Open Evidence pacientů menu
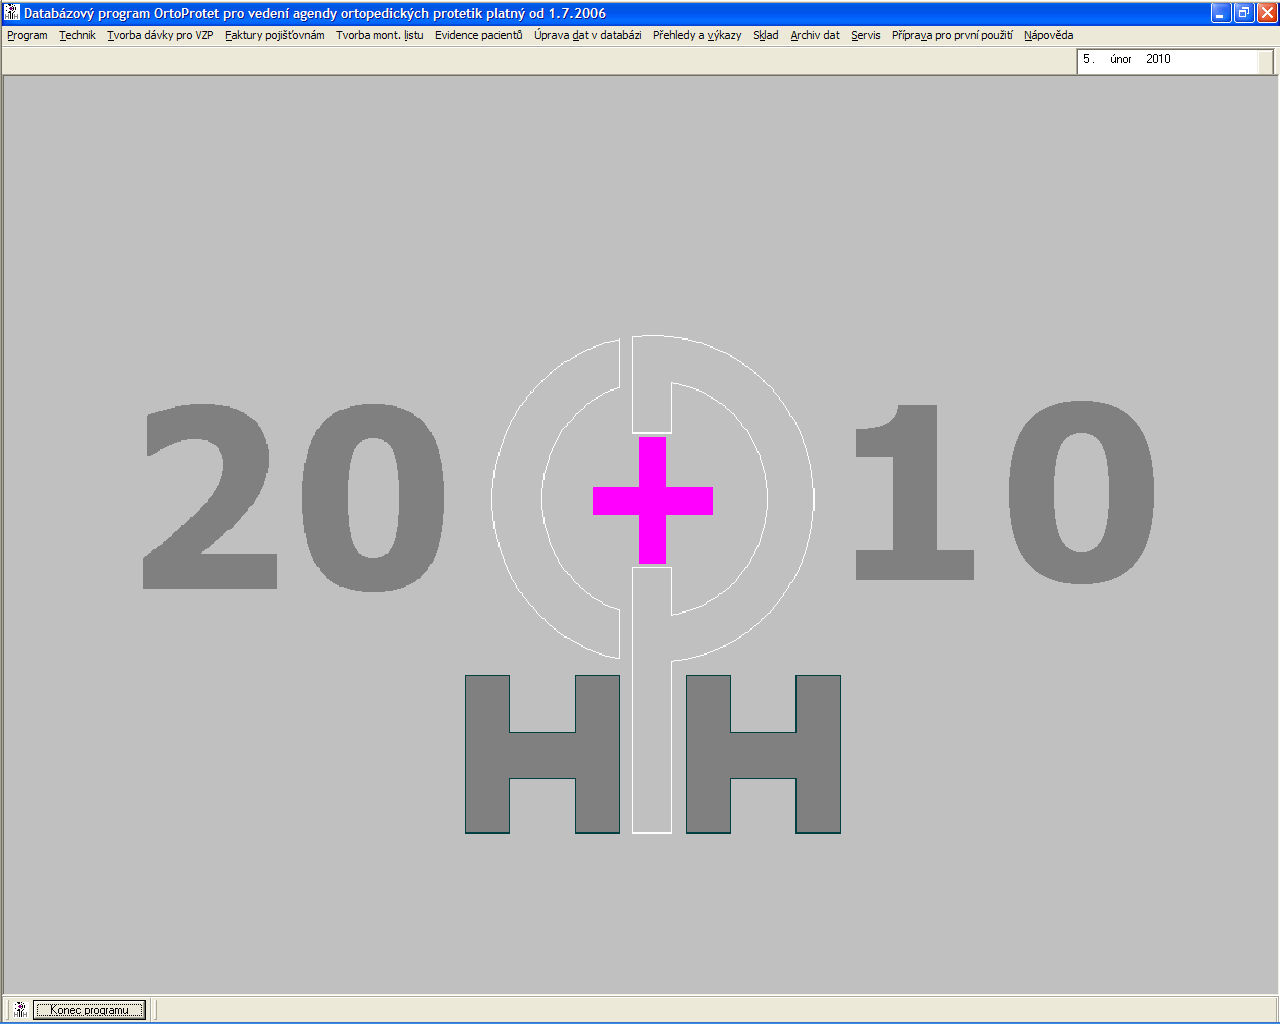The width and height of the screenshot is (1280, 1024). pyautogui.click(x=478, y=35)
